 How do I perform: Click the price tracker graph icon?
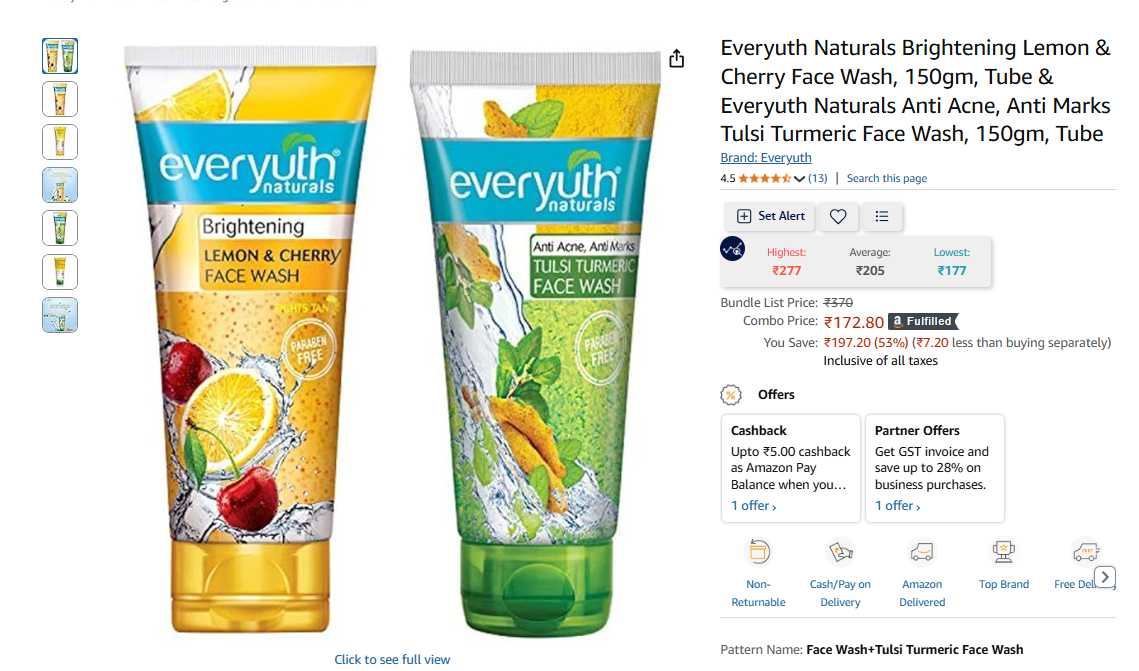coord(732,249)
